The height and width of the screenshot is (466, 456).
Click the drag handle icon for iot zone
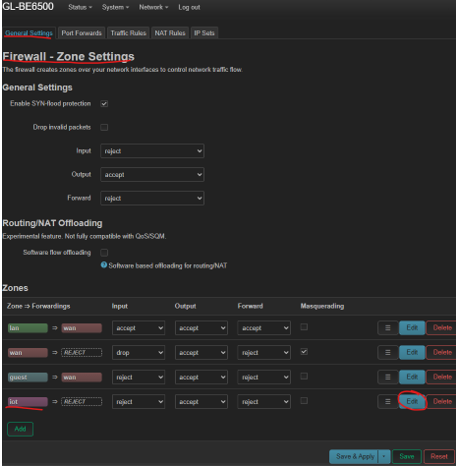point(388,402)
